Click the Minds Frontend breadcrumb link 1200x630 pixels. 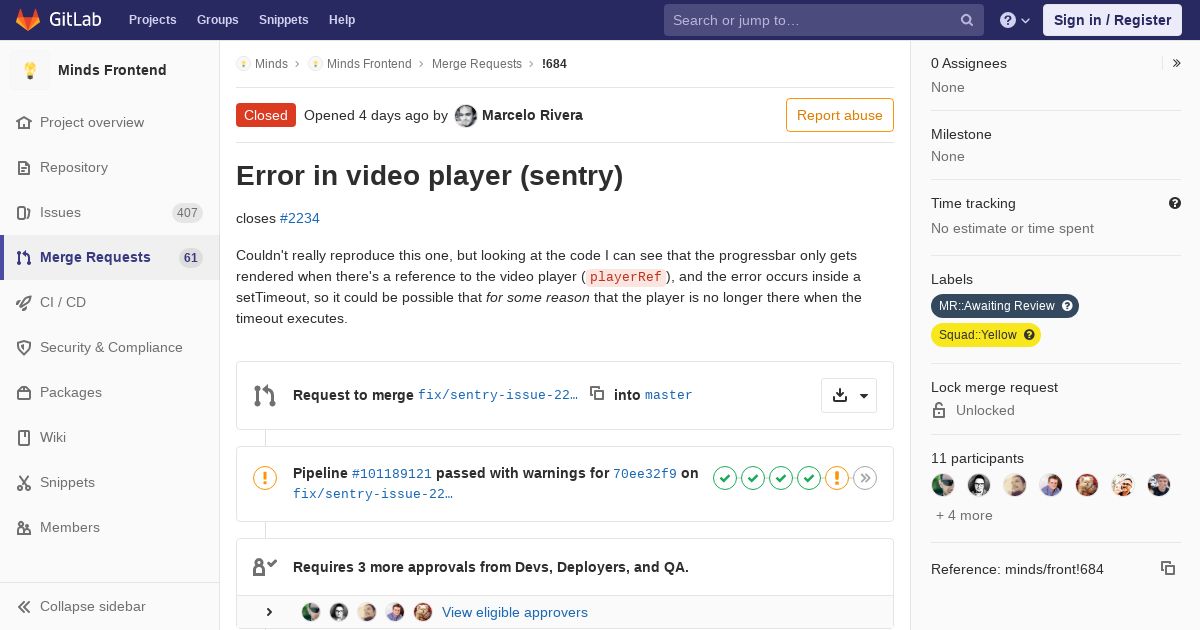[x=369, y=63]
